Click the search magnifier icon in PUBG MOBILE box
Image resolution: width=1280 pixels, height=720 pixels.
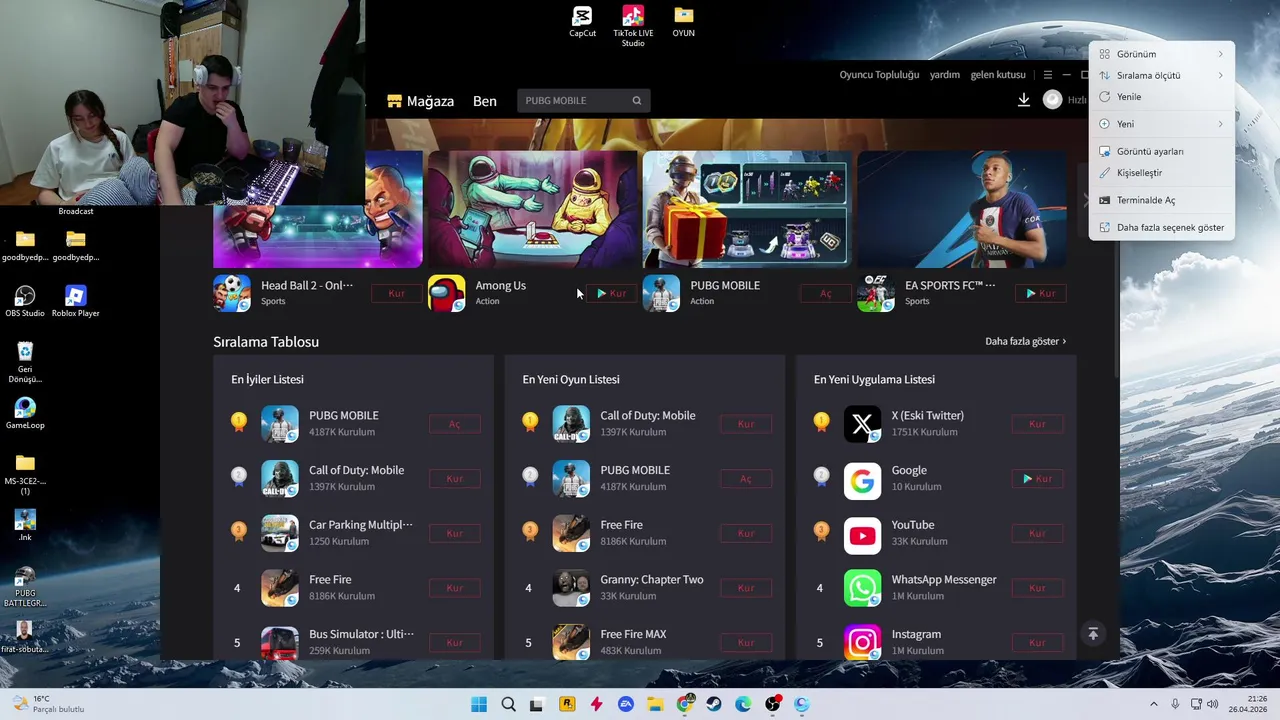[637, 100]
